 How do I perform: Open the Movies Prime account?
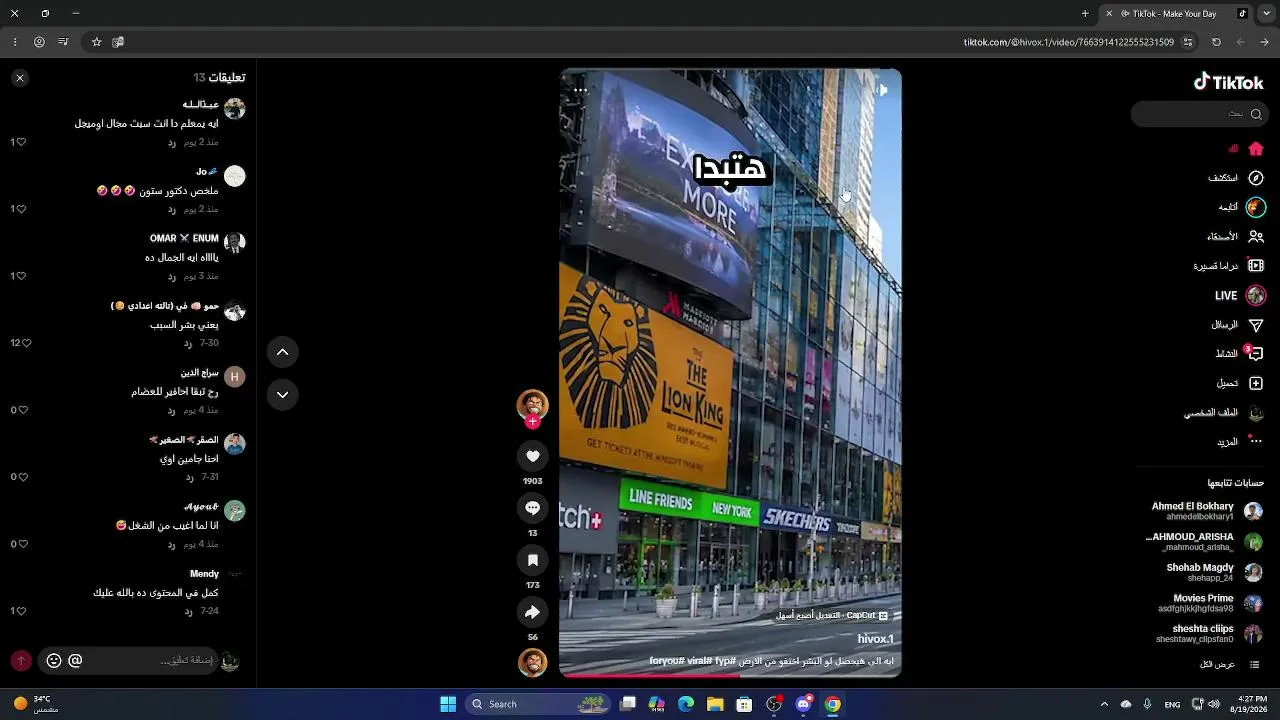click(x=1210, y=603)
